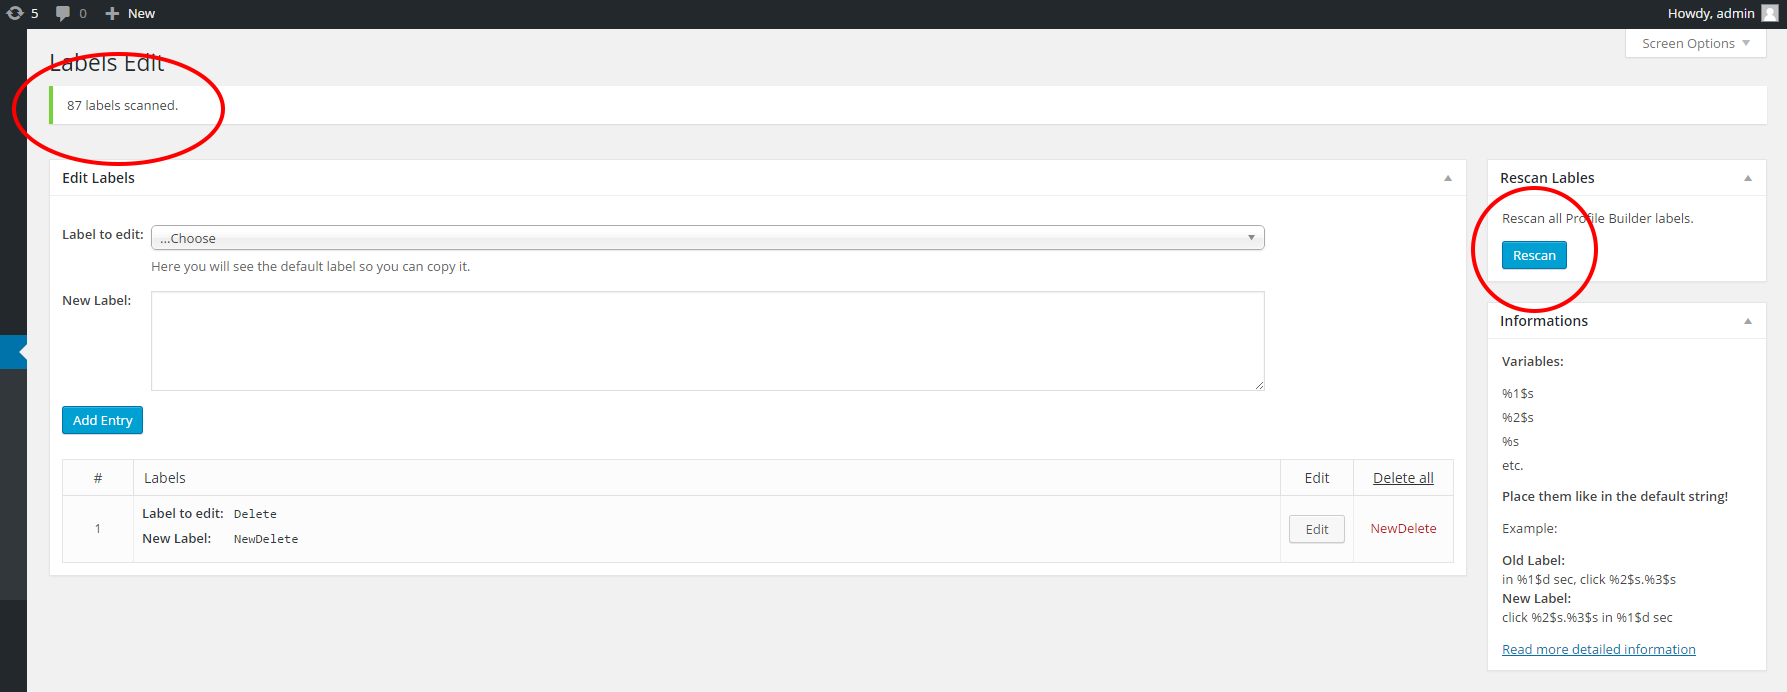Click the Rescan button
This screenshot has width=1787, height=692.
(x=1534, y=255)
